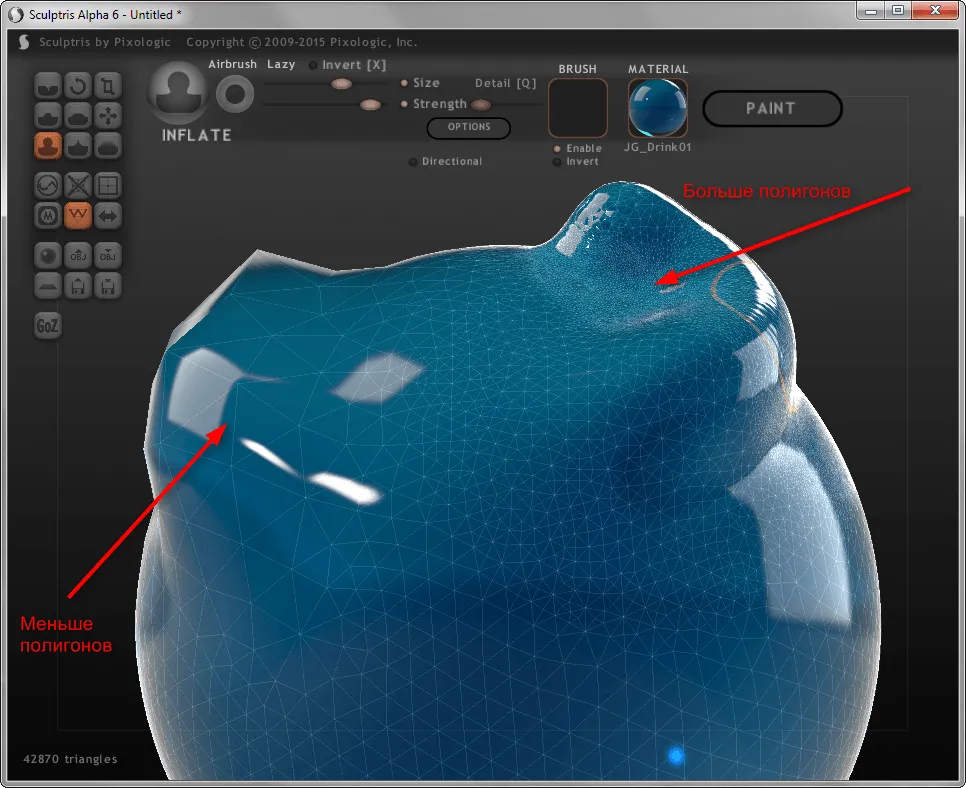Click the Detail [Q] slider handle
This screenshot has height=788, width=966.
(481, 105)
